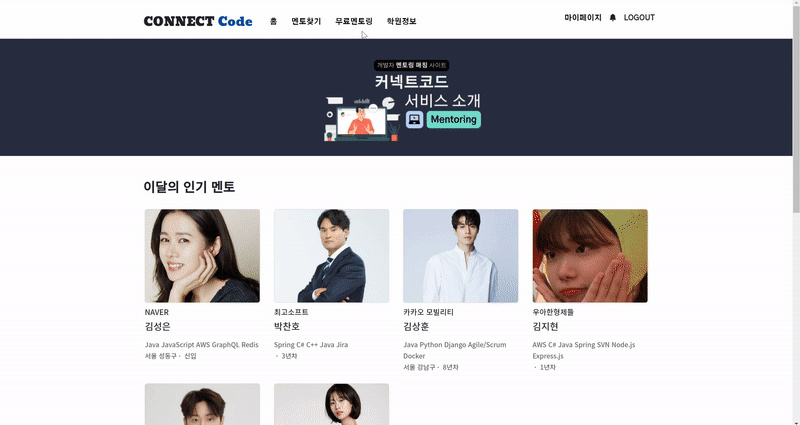Open 멘토찾기 menu item
This screenshot has width=800, height=425.
(306, 21)
